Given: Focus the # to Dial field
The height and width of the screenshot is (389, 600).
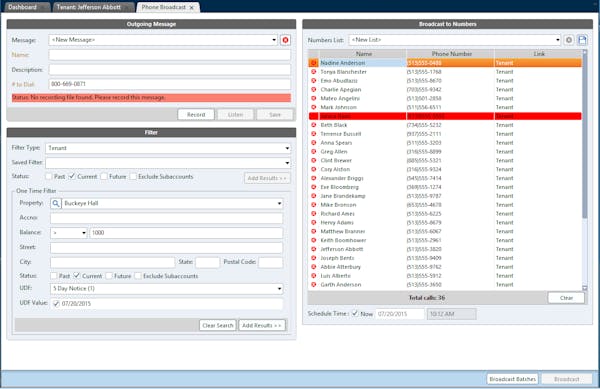Looking at the screenshot, I should tap(170, 84).
